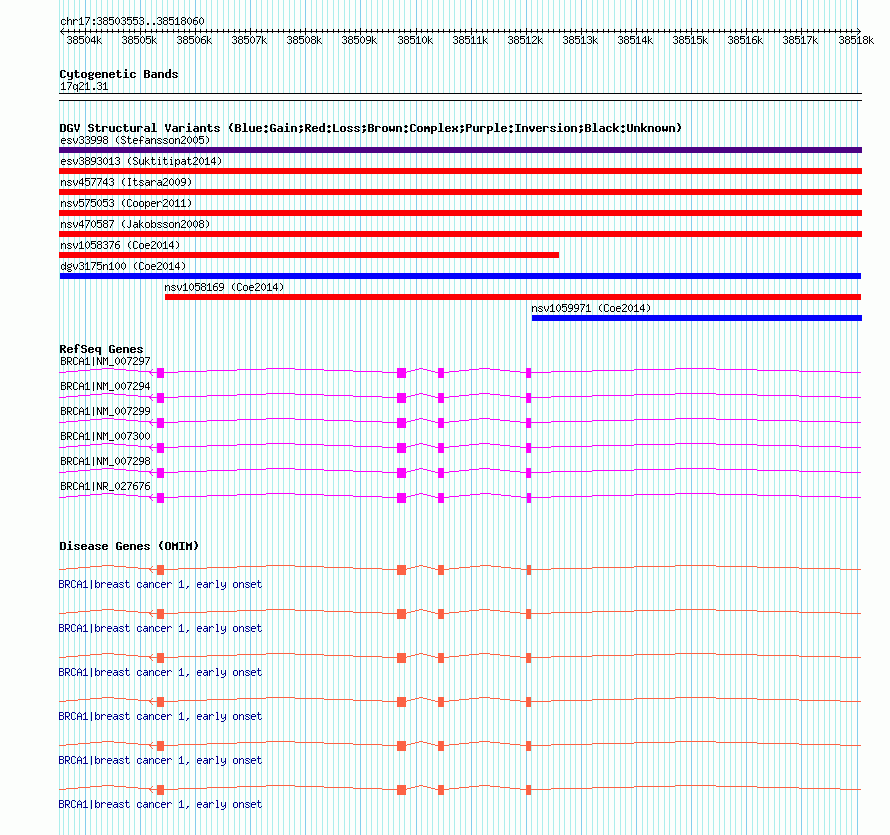Click the 38510k ruler position label
The width and height of the screenshot is (890, 835).
tap(415, 40)
